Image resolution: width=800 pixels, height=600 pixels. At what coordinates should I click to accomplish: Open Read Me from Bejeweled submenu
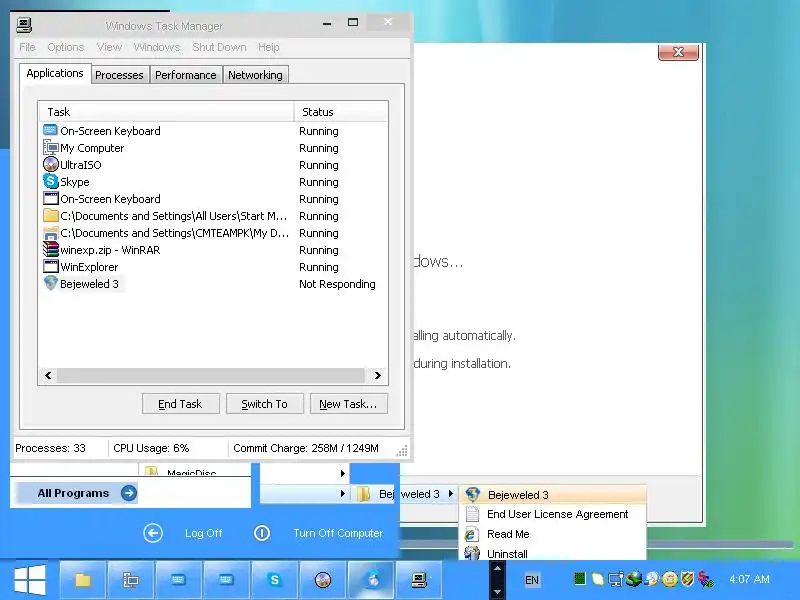click(x=553, y=534)
